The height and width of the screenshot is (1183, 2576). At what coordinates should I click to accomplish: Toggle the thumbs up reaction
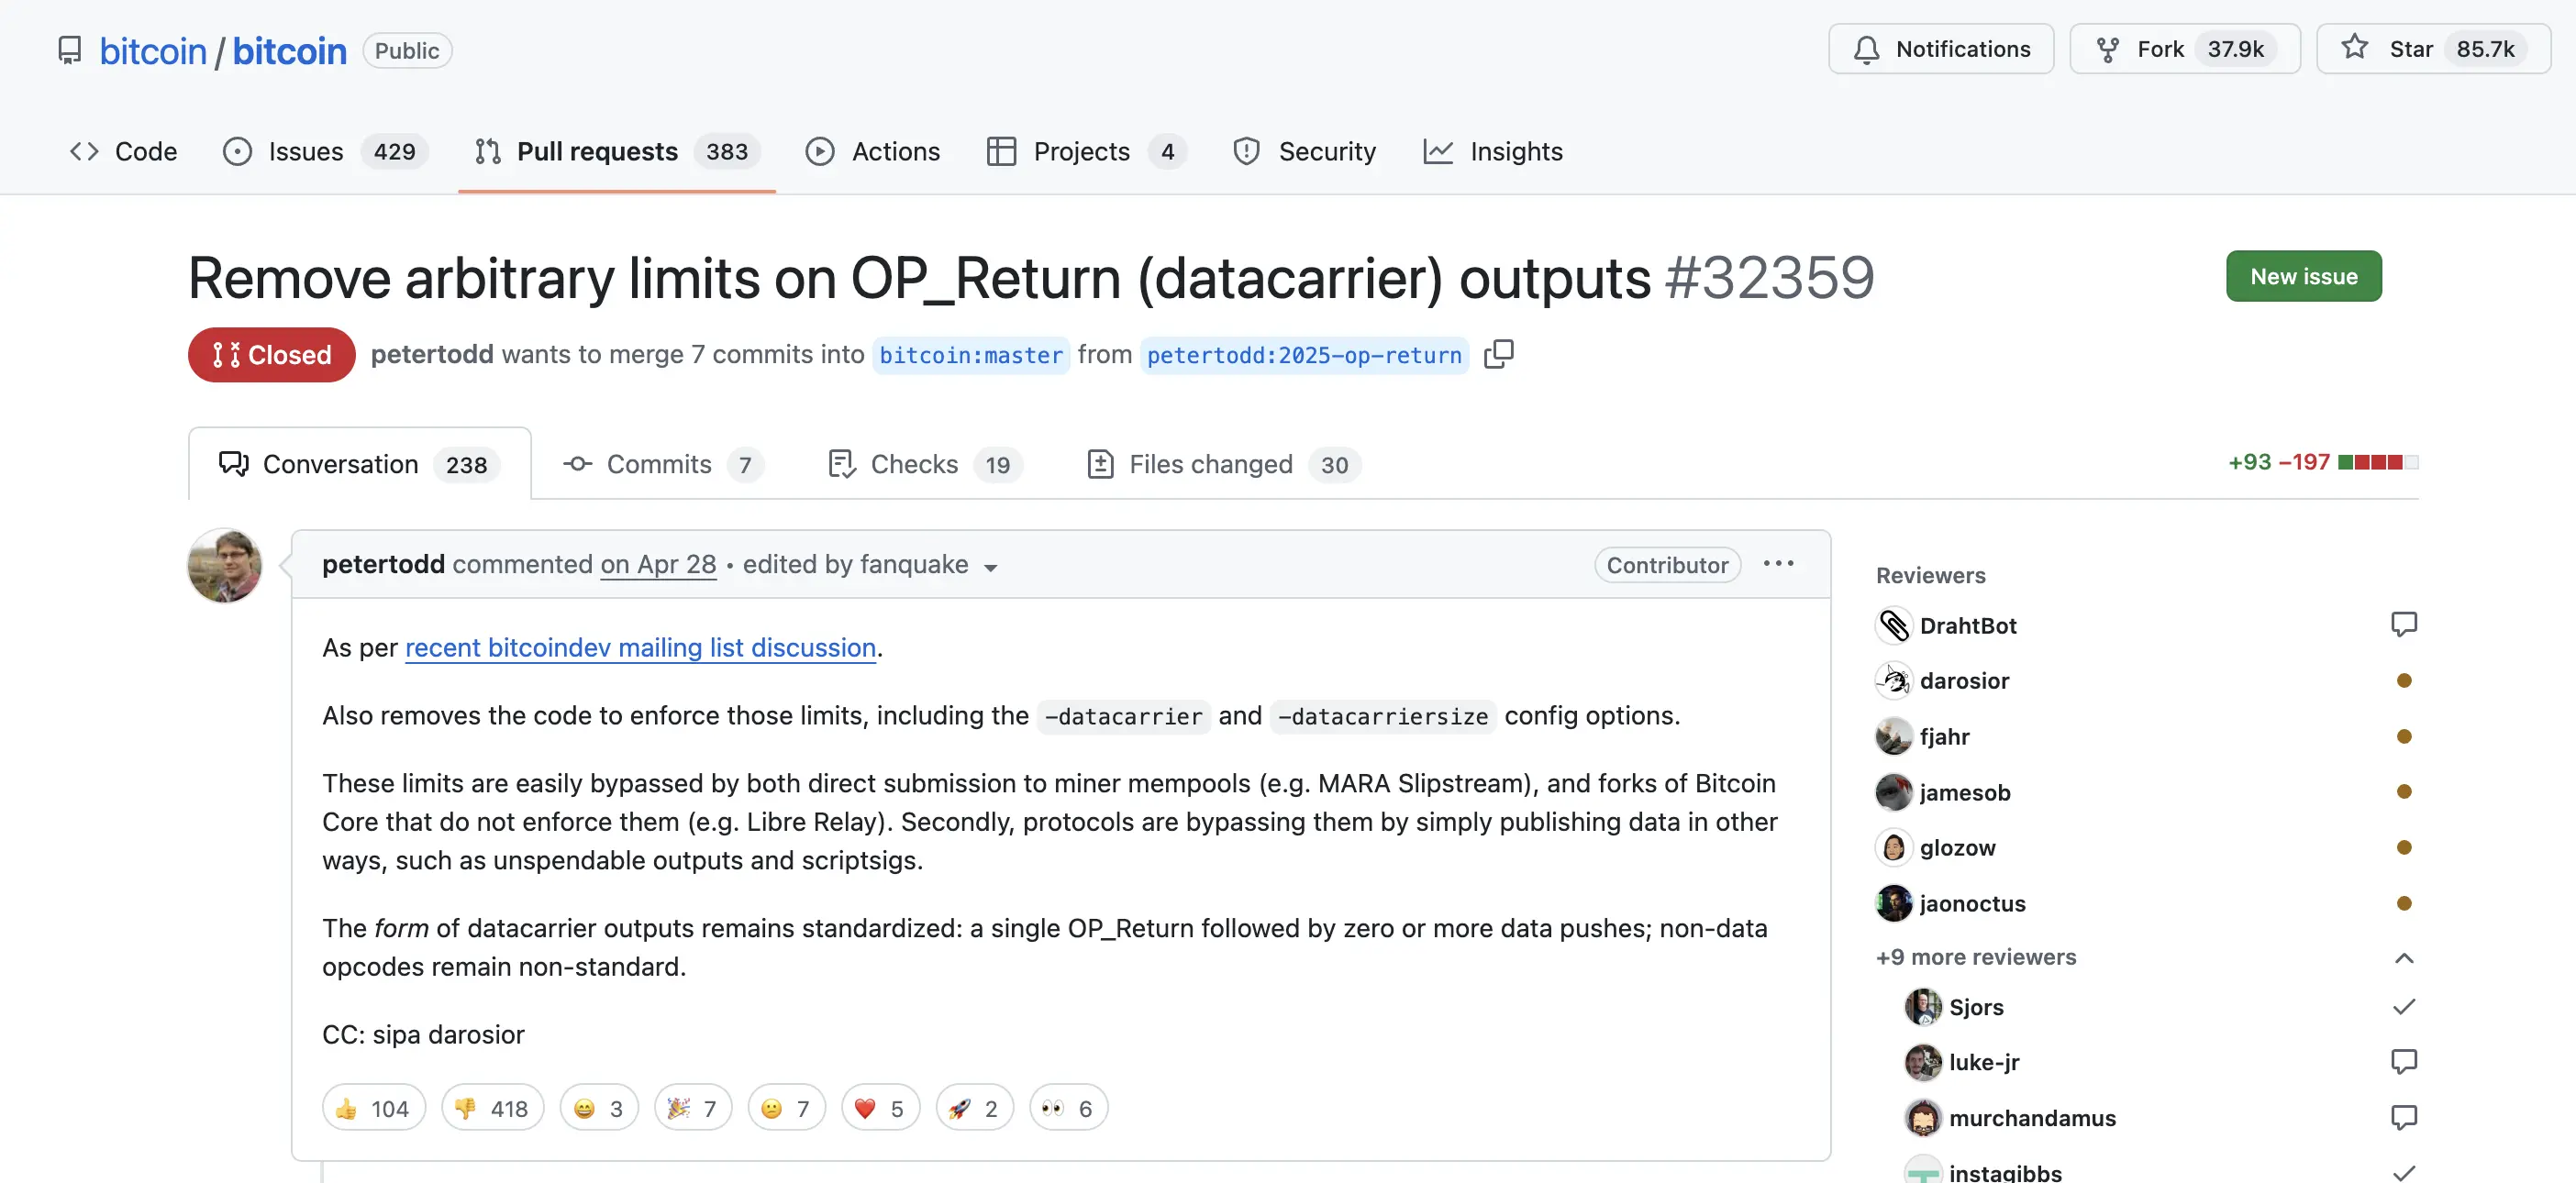click(373, 1108)
